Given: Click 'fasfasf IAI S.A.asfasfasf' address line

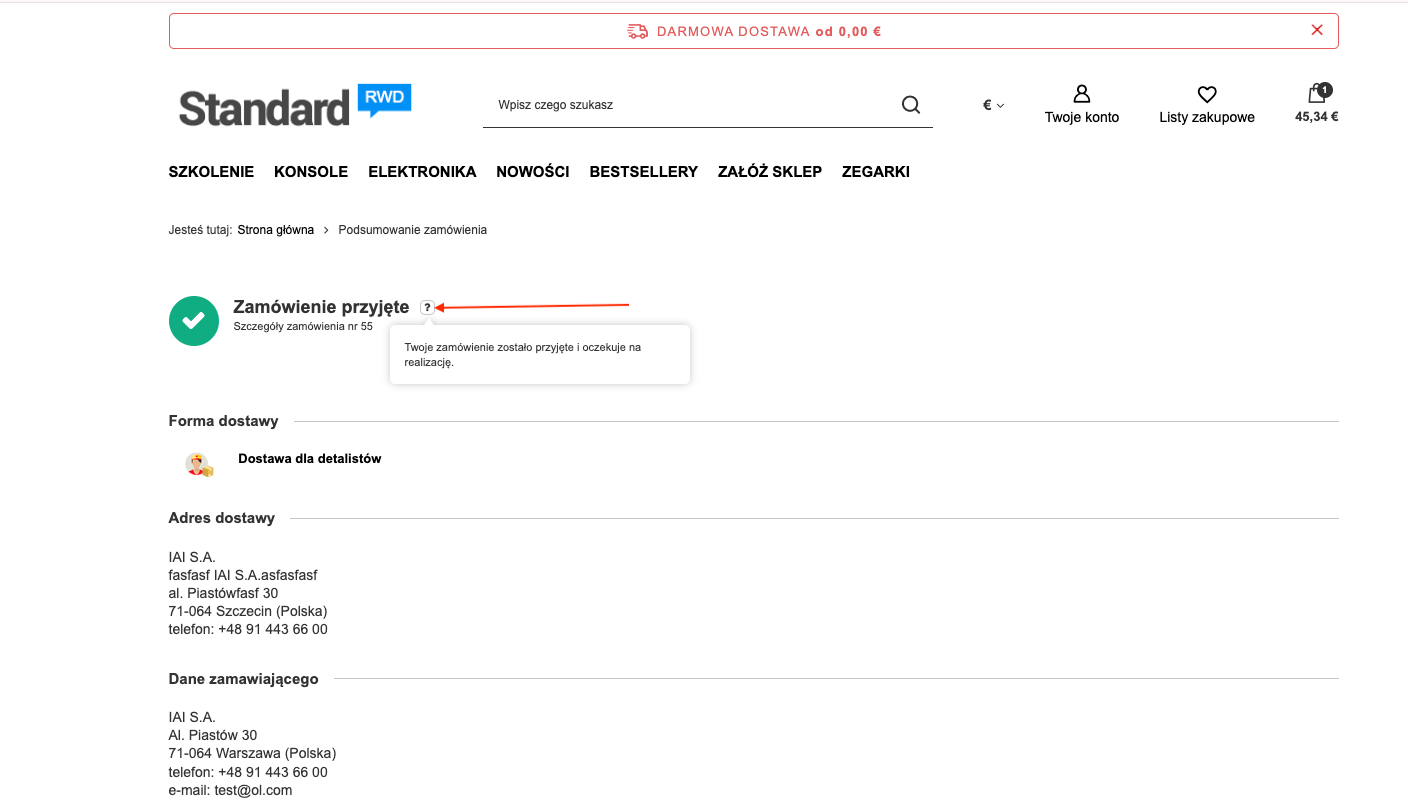Looking at the screenshot, I should tap(243, 575).
